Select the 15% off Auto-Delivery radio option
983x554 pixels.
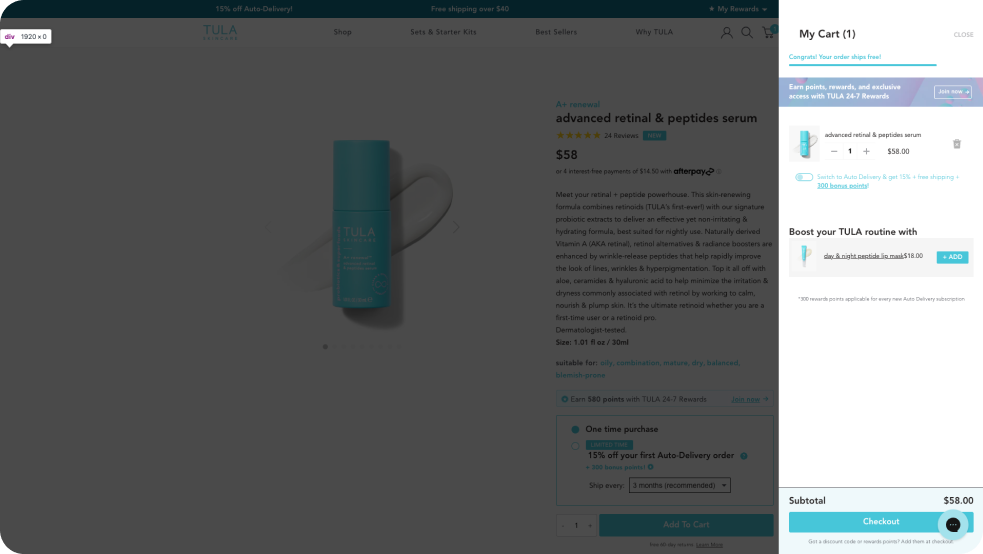[x=575, y=446]
